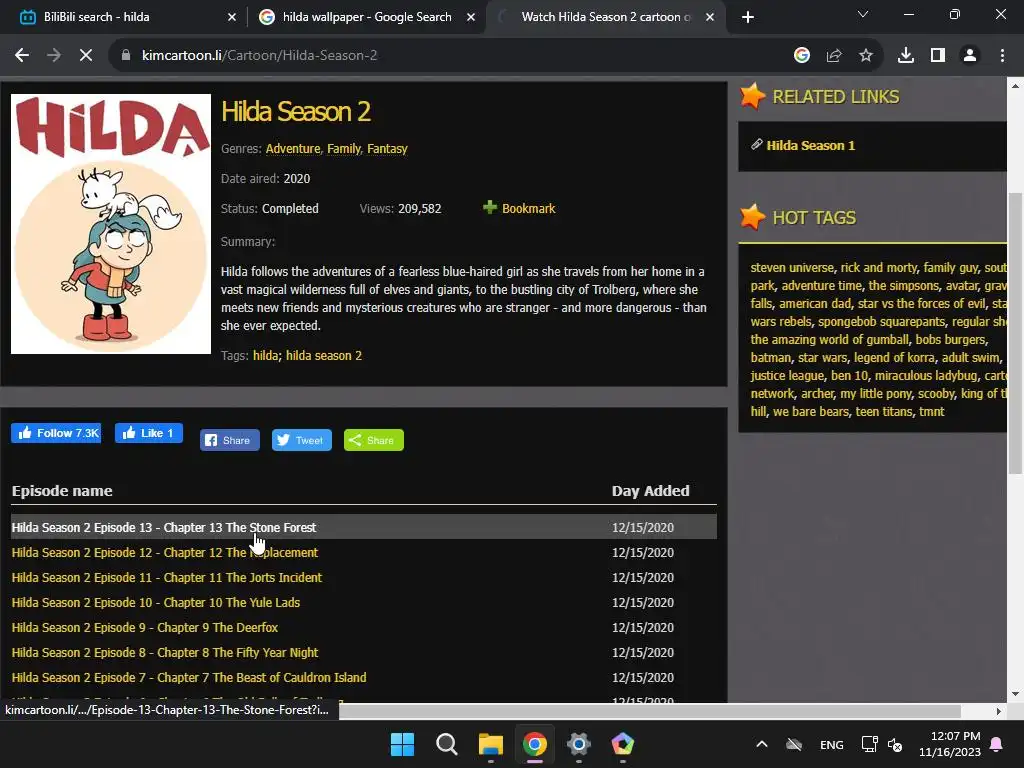1024x768 pixels.
Task: Open Settings gear app in taskbar
Action: 579,744
